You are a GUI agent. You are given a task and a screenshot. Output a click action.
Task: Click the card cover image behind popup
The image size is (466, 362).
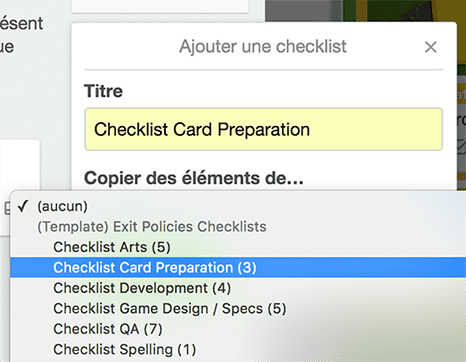(x=365, y=11)
